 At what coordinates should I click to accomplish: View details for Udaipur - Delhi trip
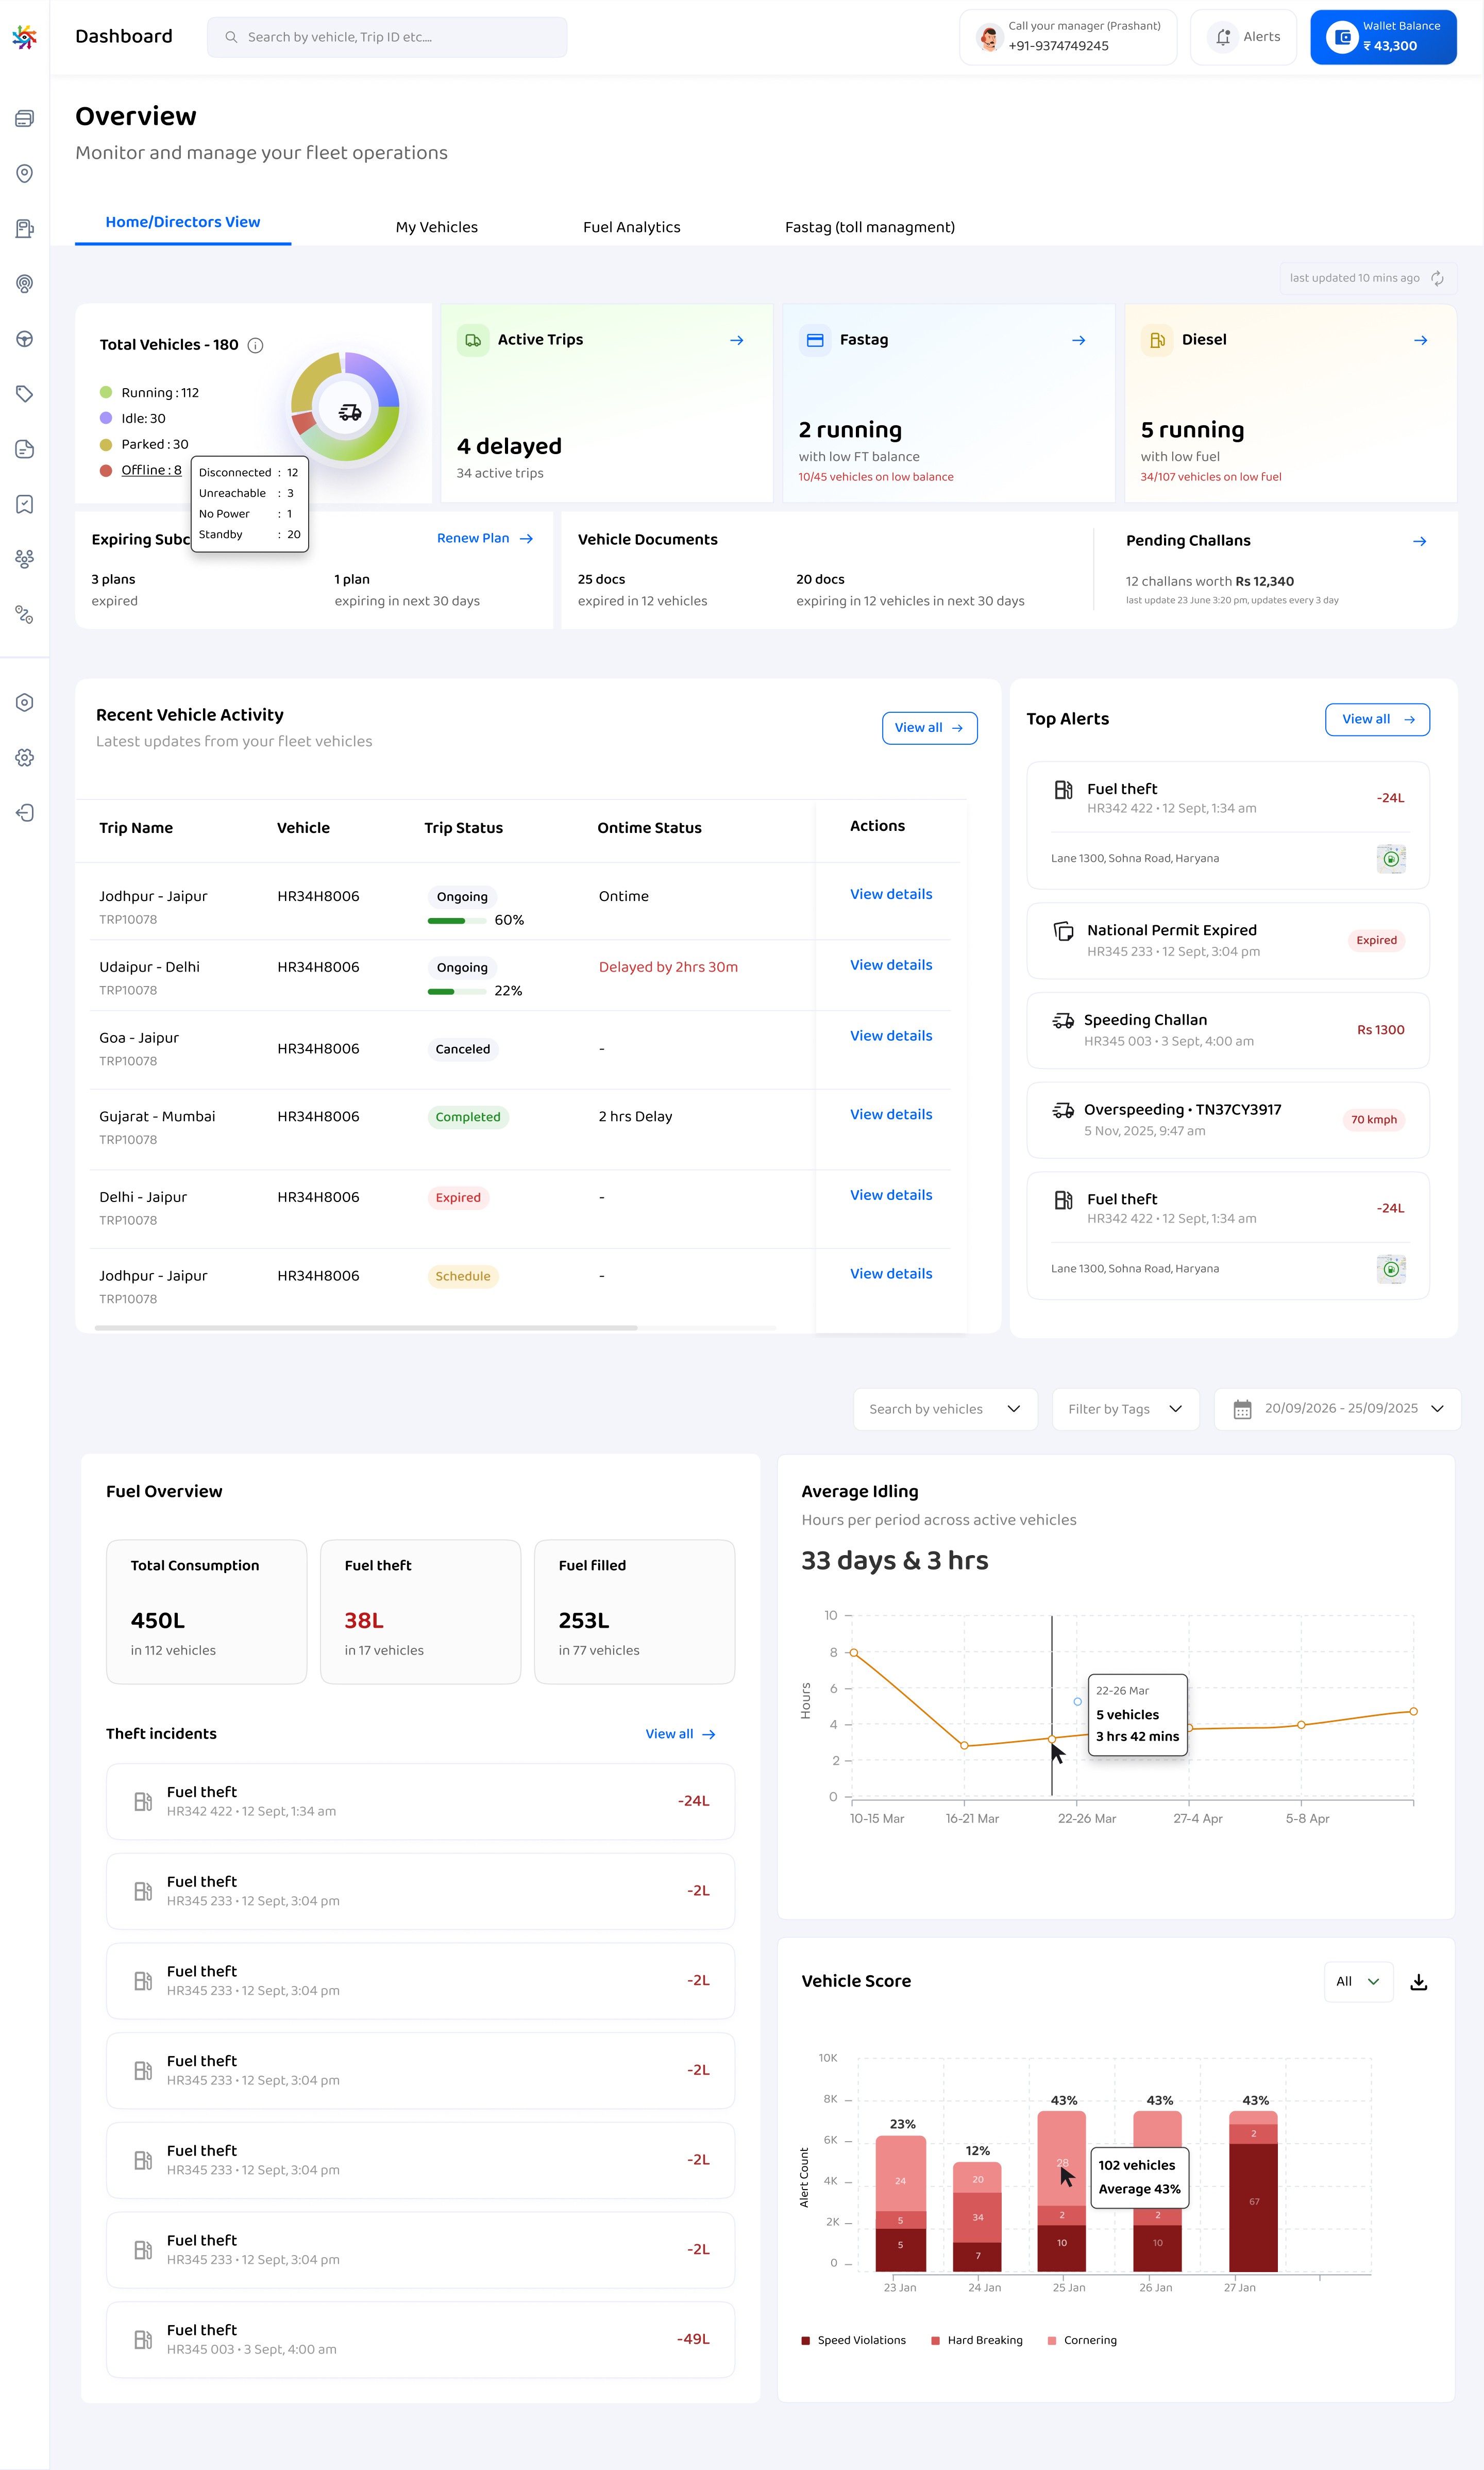click(891, 965)
